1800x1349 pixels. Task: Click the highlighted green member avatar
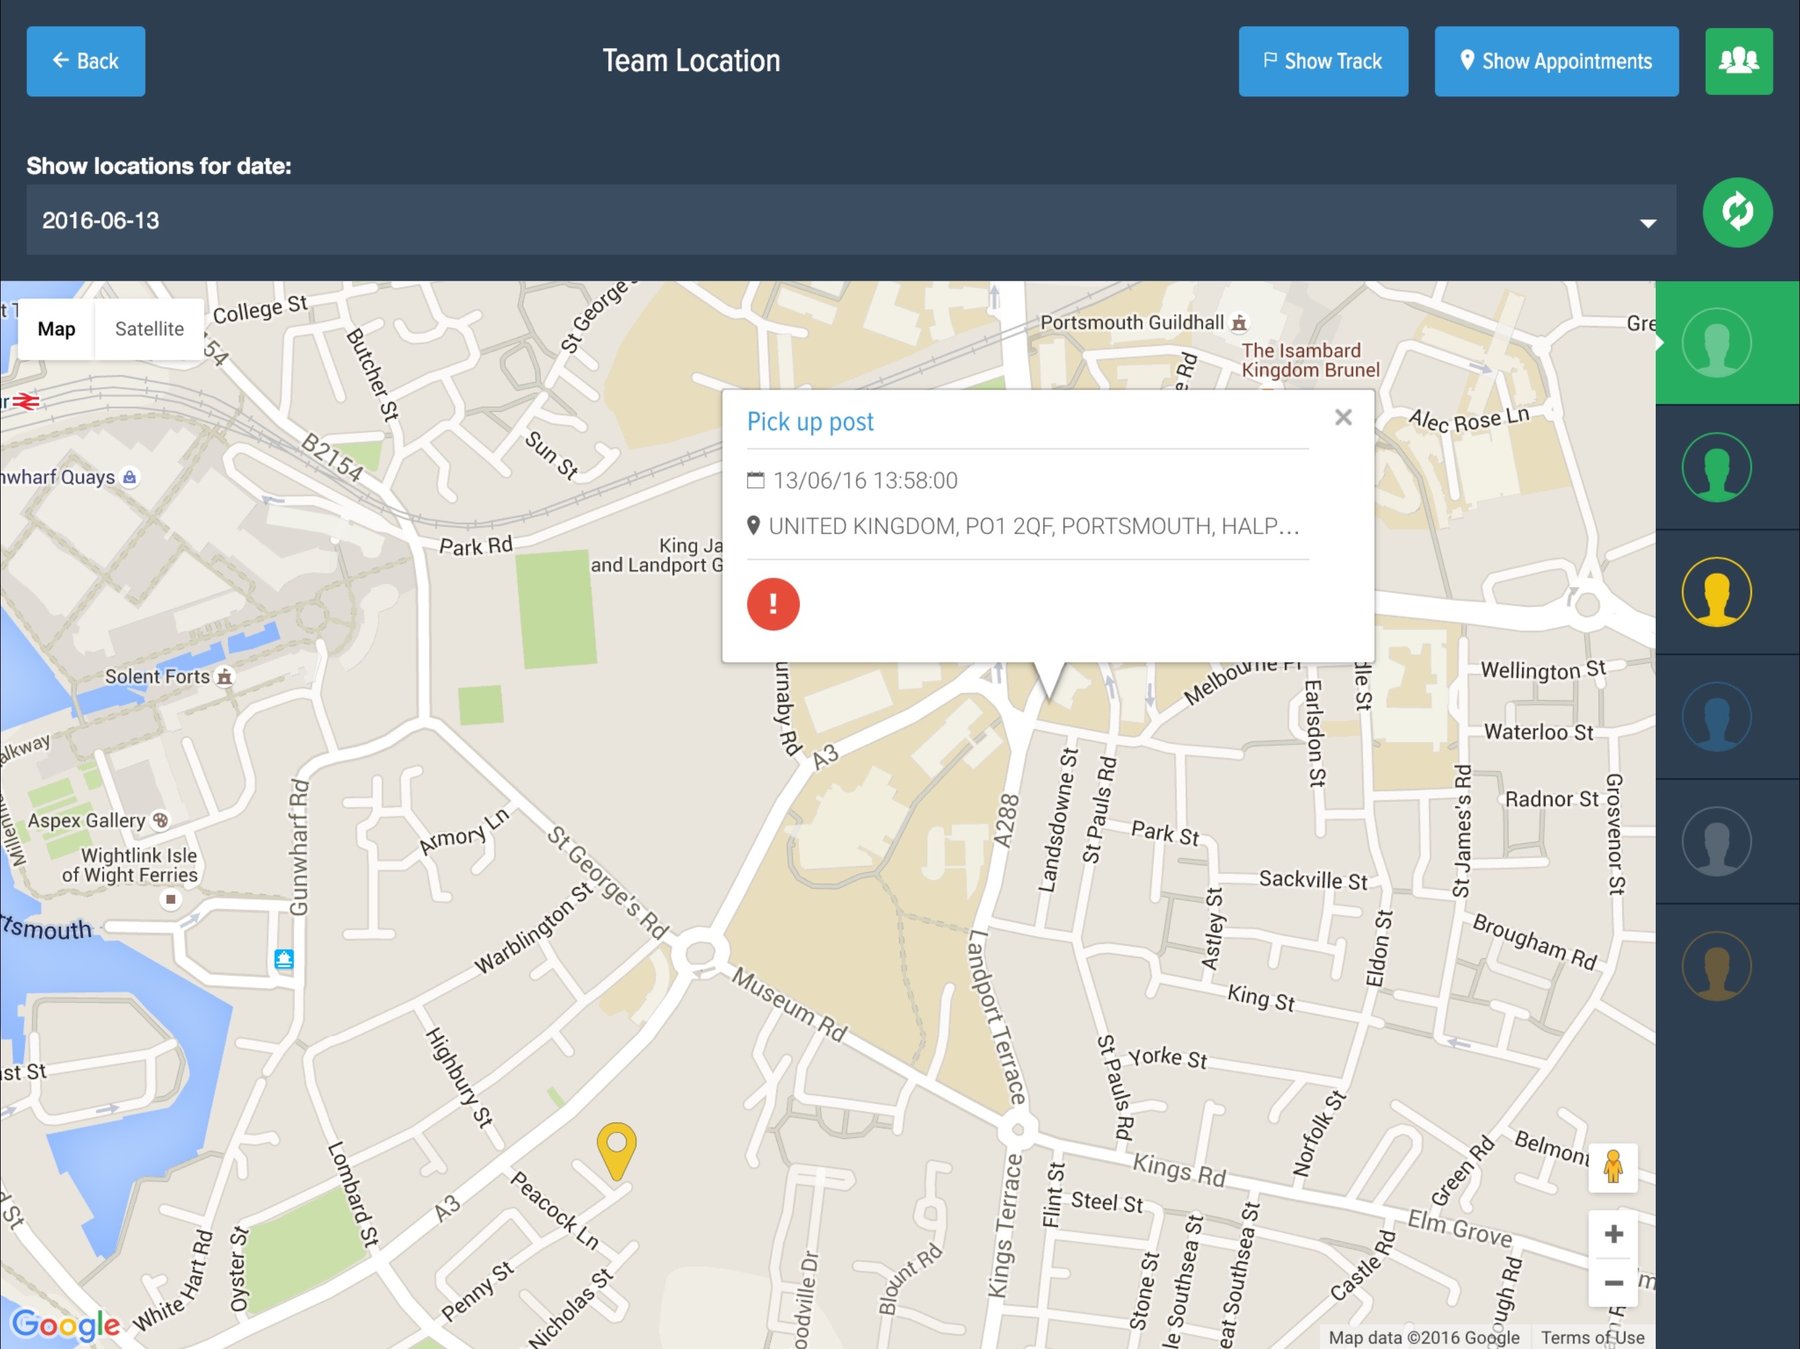1717,342
